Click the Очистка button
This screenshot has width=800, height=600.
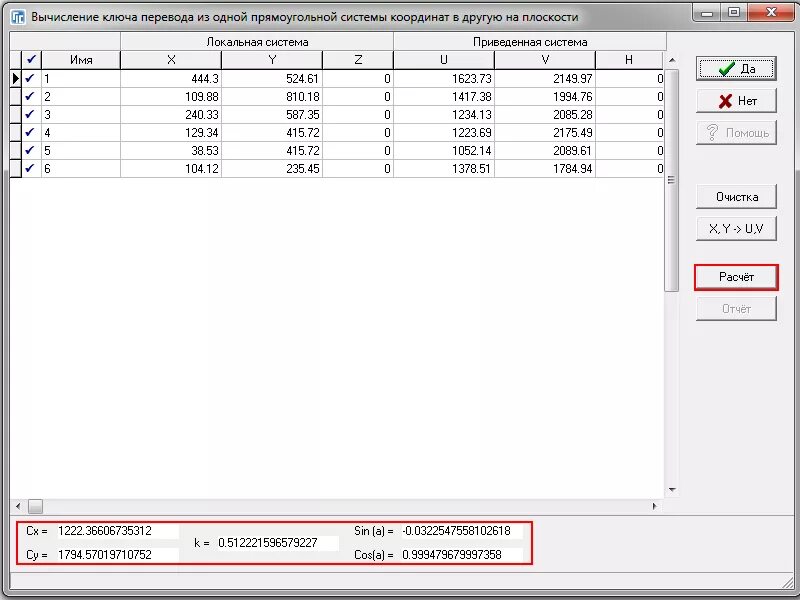coord(736,197)
